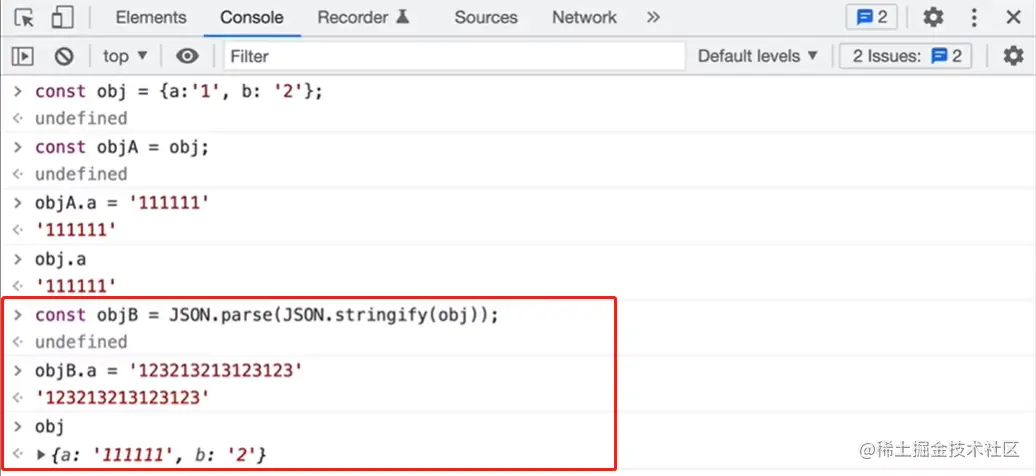The width and height of the screenshot is (1036, 476).
Task: Open DevTools settings gear in top bar
Action: [933, 17]
